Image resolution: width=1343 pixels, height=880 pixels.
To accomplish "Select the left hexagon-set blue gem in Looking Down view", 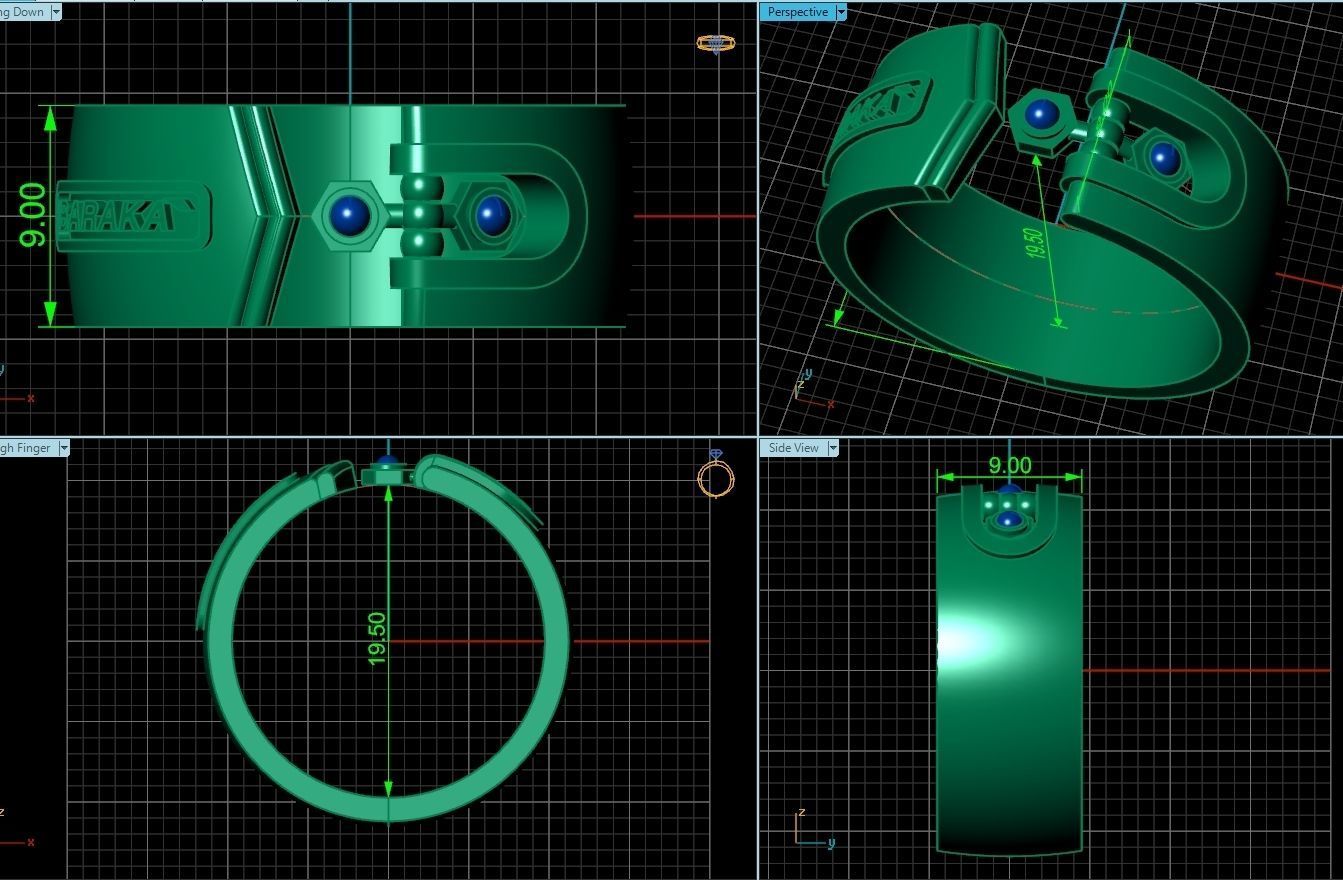I will [x=349, y=214].
